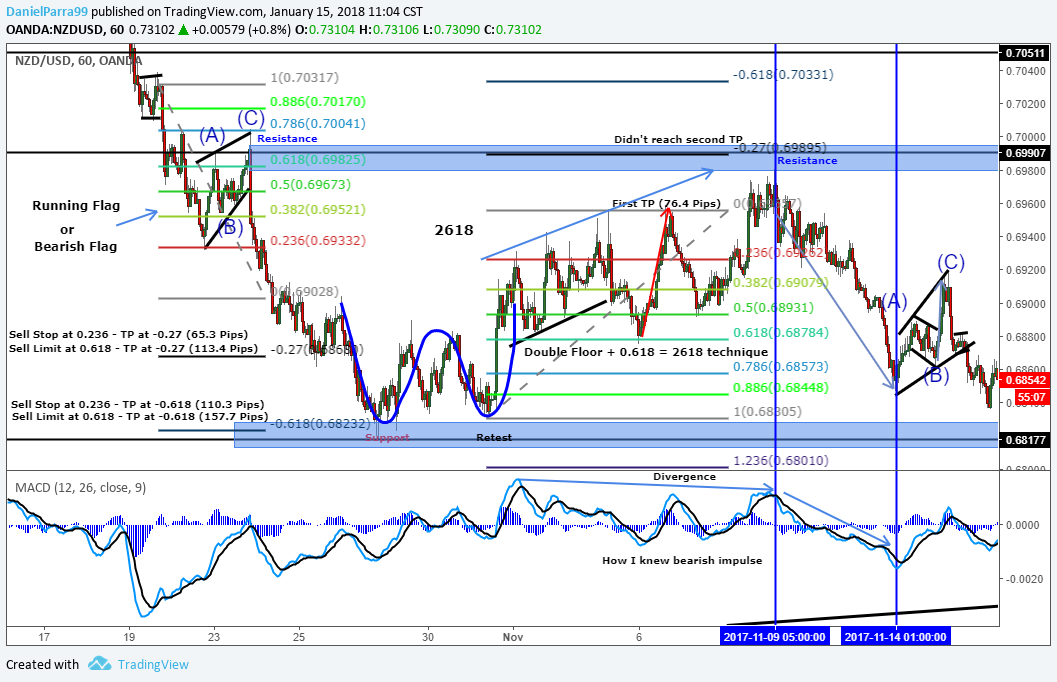The image size is (1057, 682).
Task: Open the TradingView link in the footer
Action: [x=153, y=664]
